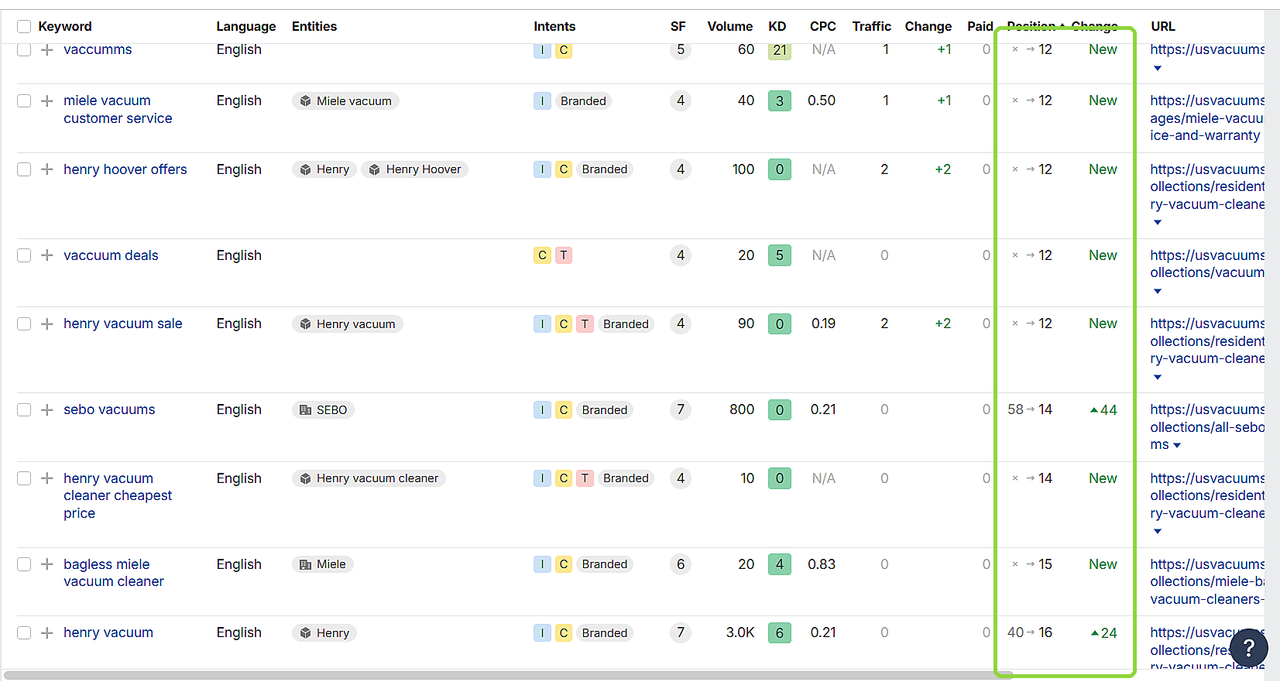Click position change 58 to 14 for sebo vacuums
1280x681 pixels.
click(1030, 410)
